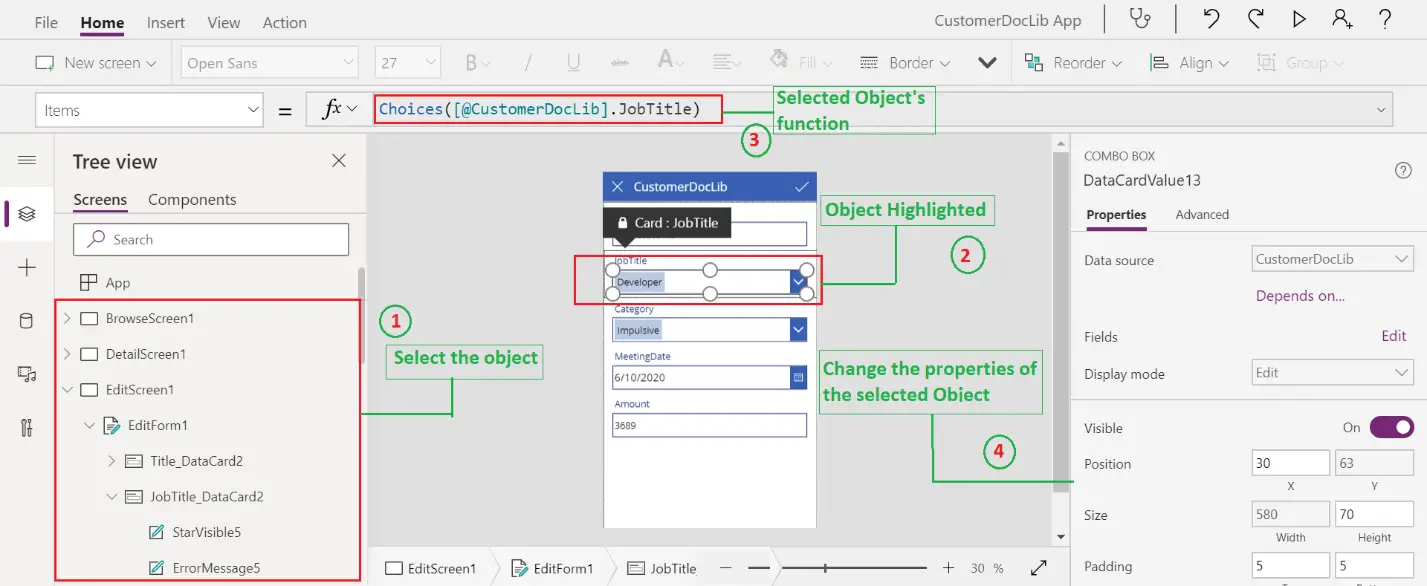The image size is (1427, 586).
Task: Zoom in with the plus button
Action: pyautogui.click(x=948, y=568)
